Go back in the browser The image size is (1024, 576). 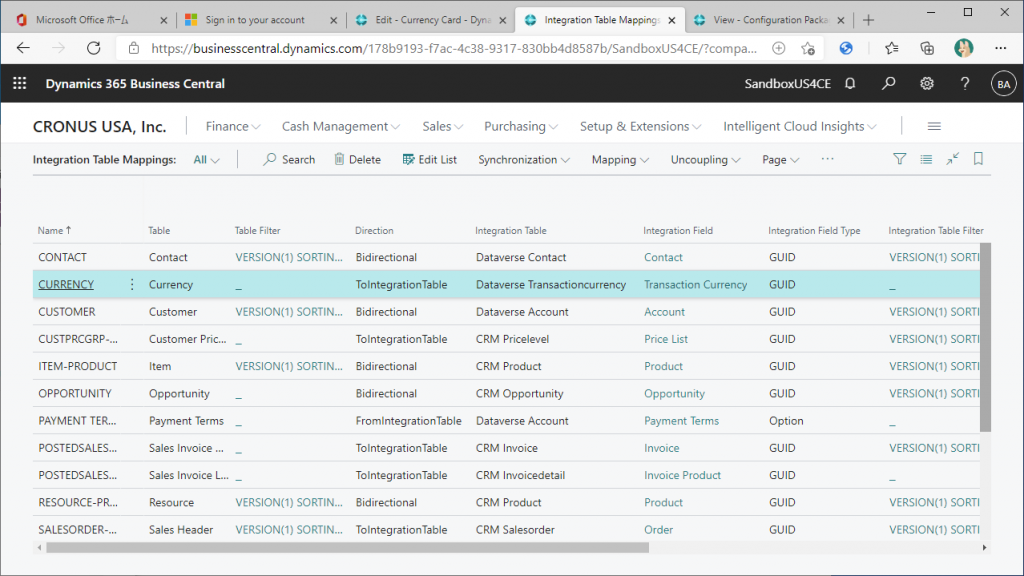(24, 48)
